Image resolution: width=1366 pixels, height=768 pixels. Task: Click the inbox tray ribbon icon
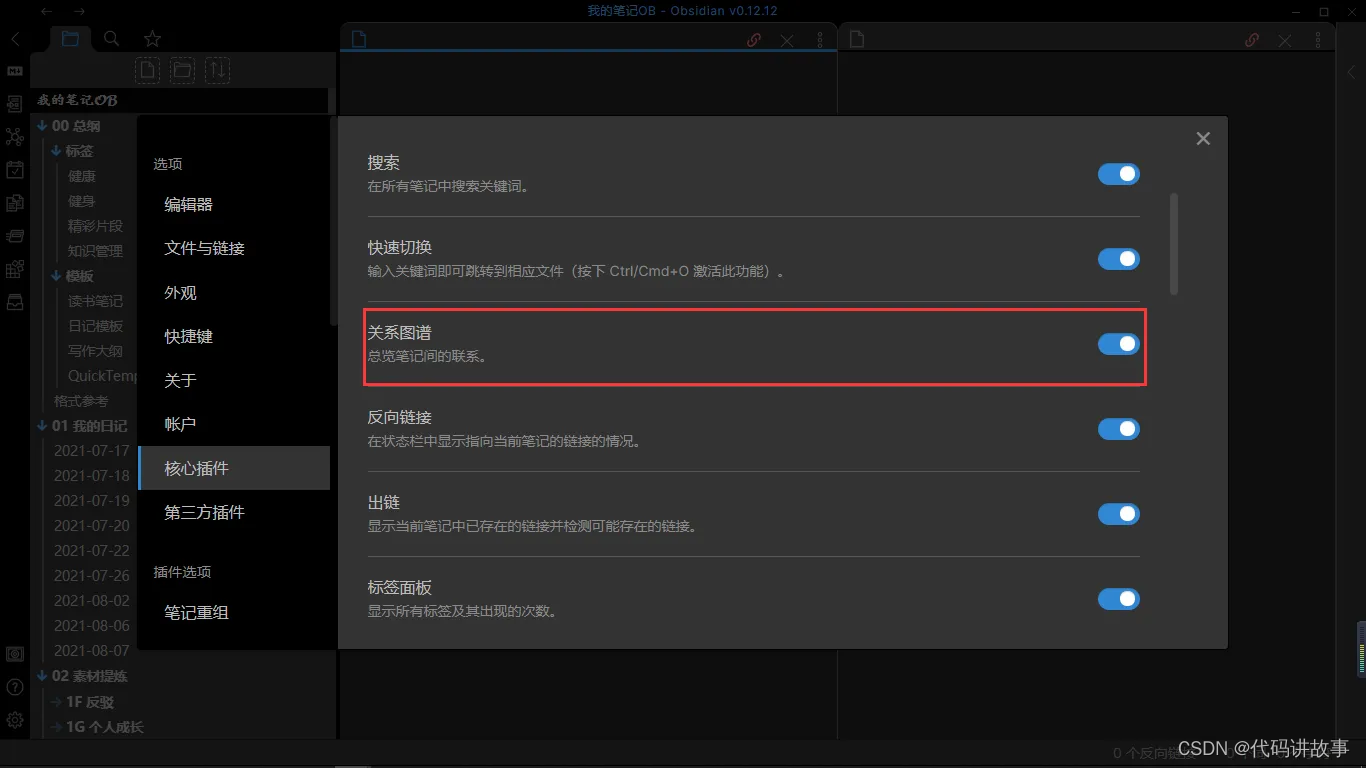click(x=15, y=302)
